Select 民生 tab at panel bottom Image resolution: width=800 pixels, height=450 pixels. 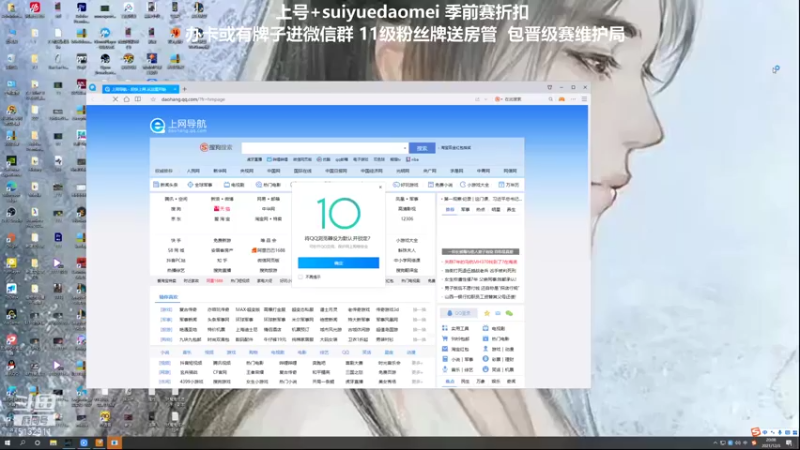(x=465, y=382)
